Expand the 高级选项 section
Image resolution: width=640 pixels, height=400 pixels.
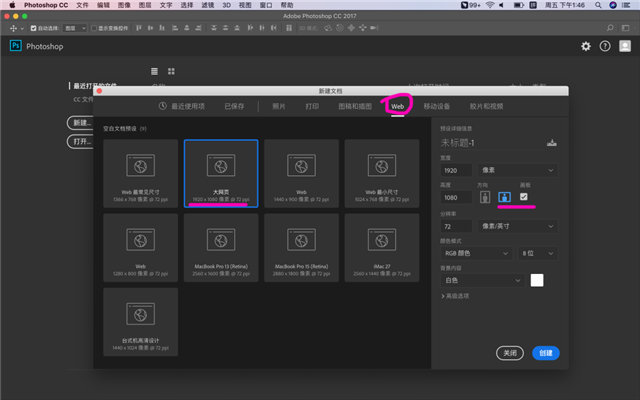(x=455, y=296)
